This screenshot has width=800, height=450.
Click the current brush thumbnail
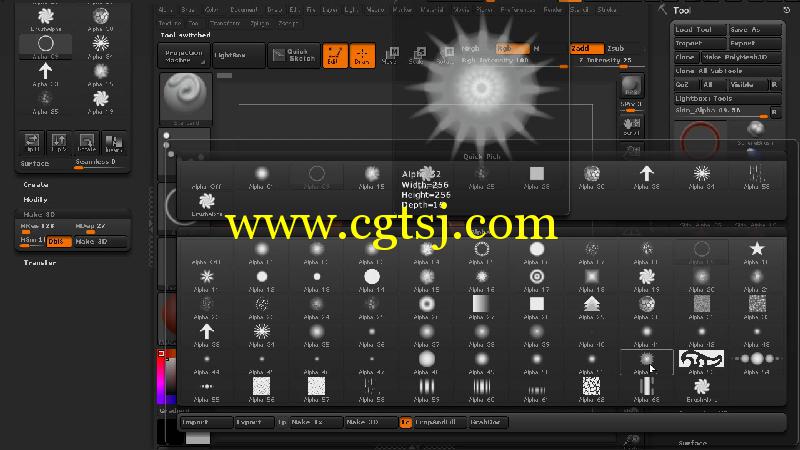pyautogui.click(x=185, y=98)
